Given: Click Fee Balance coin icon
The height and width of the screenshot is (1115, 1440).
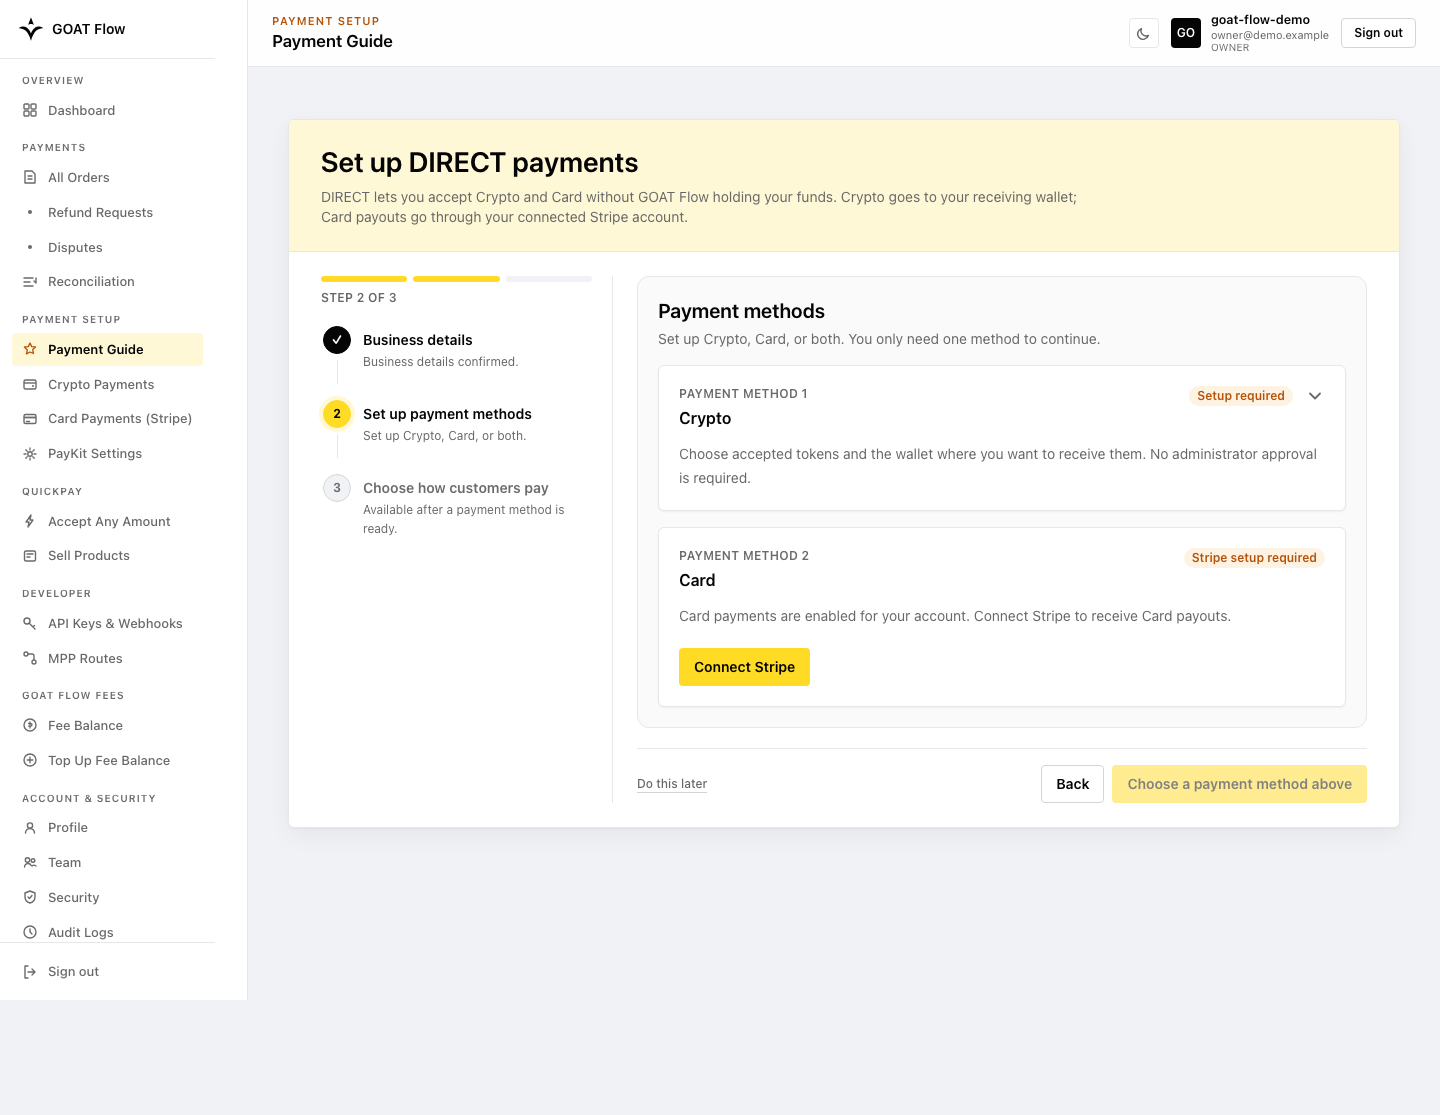Looking at the screenshot, I should [x=30, y=725].
